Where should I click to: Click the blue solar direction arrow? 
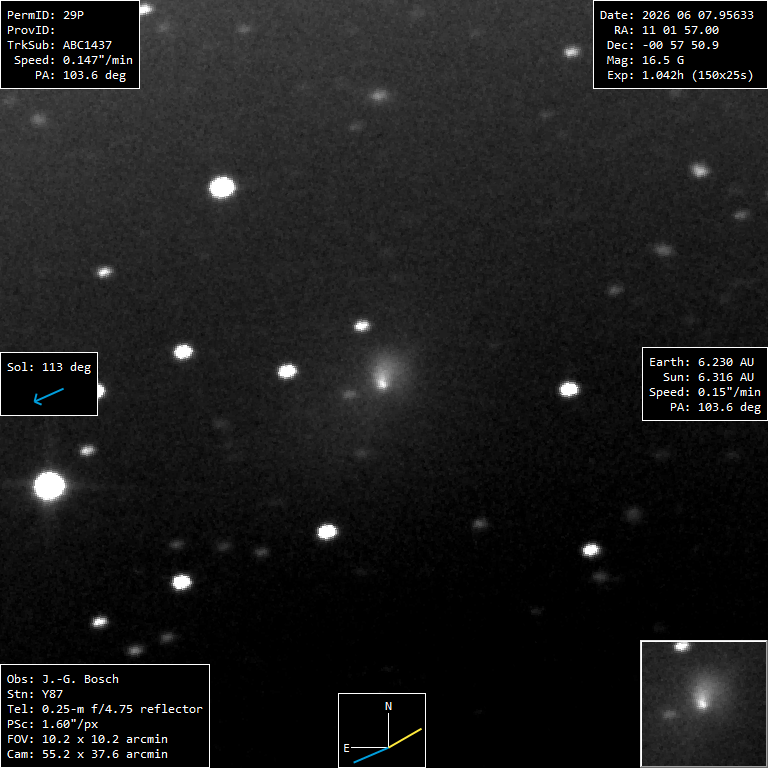pos(48,396)
